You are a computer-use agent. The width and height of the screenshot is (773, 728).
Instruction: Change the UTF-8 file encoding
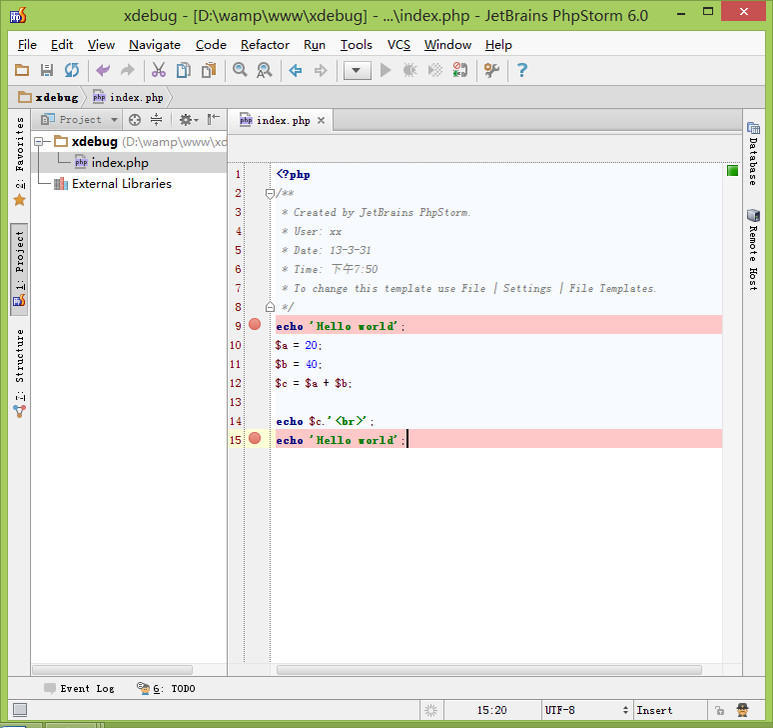586,710
